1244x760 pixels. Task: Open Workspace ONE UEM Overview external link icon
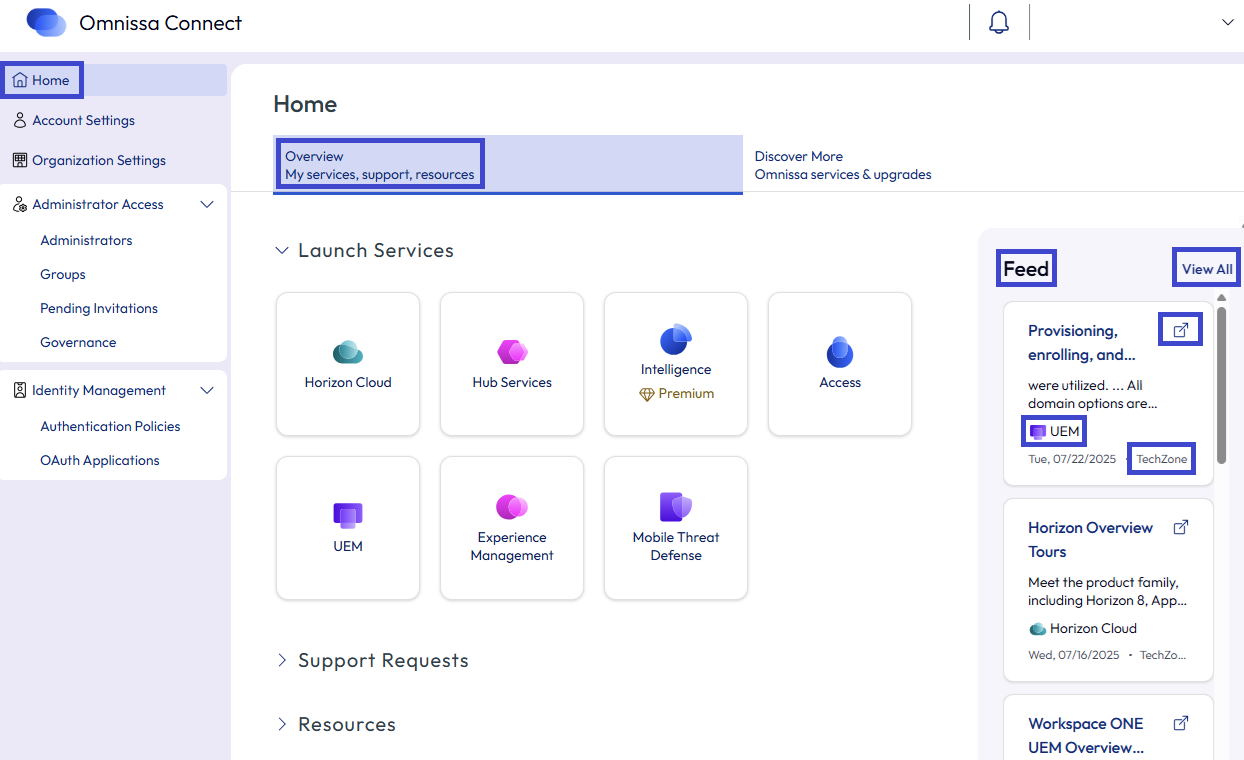click(1181, 722)
